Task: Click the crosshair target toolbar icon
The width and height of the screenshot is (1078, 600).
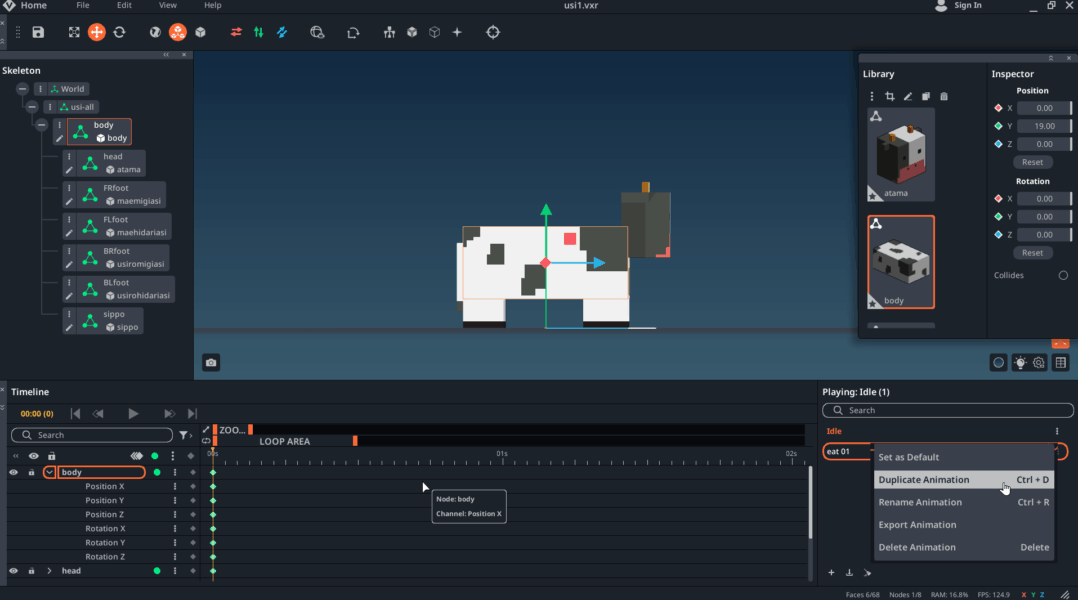Action: click(493, 32)
